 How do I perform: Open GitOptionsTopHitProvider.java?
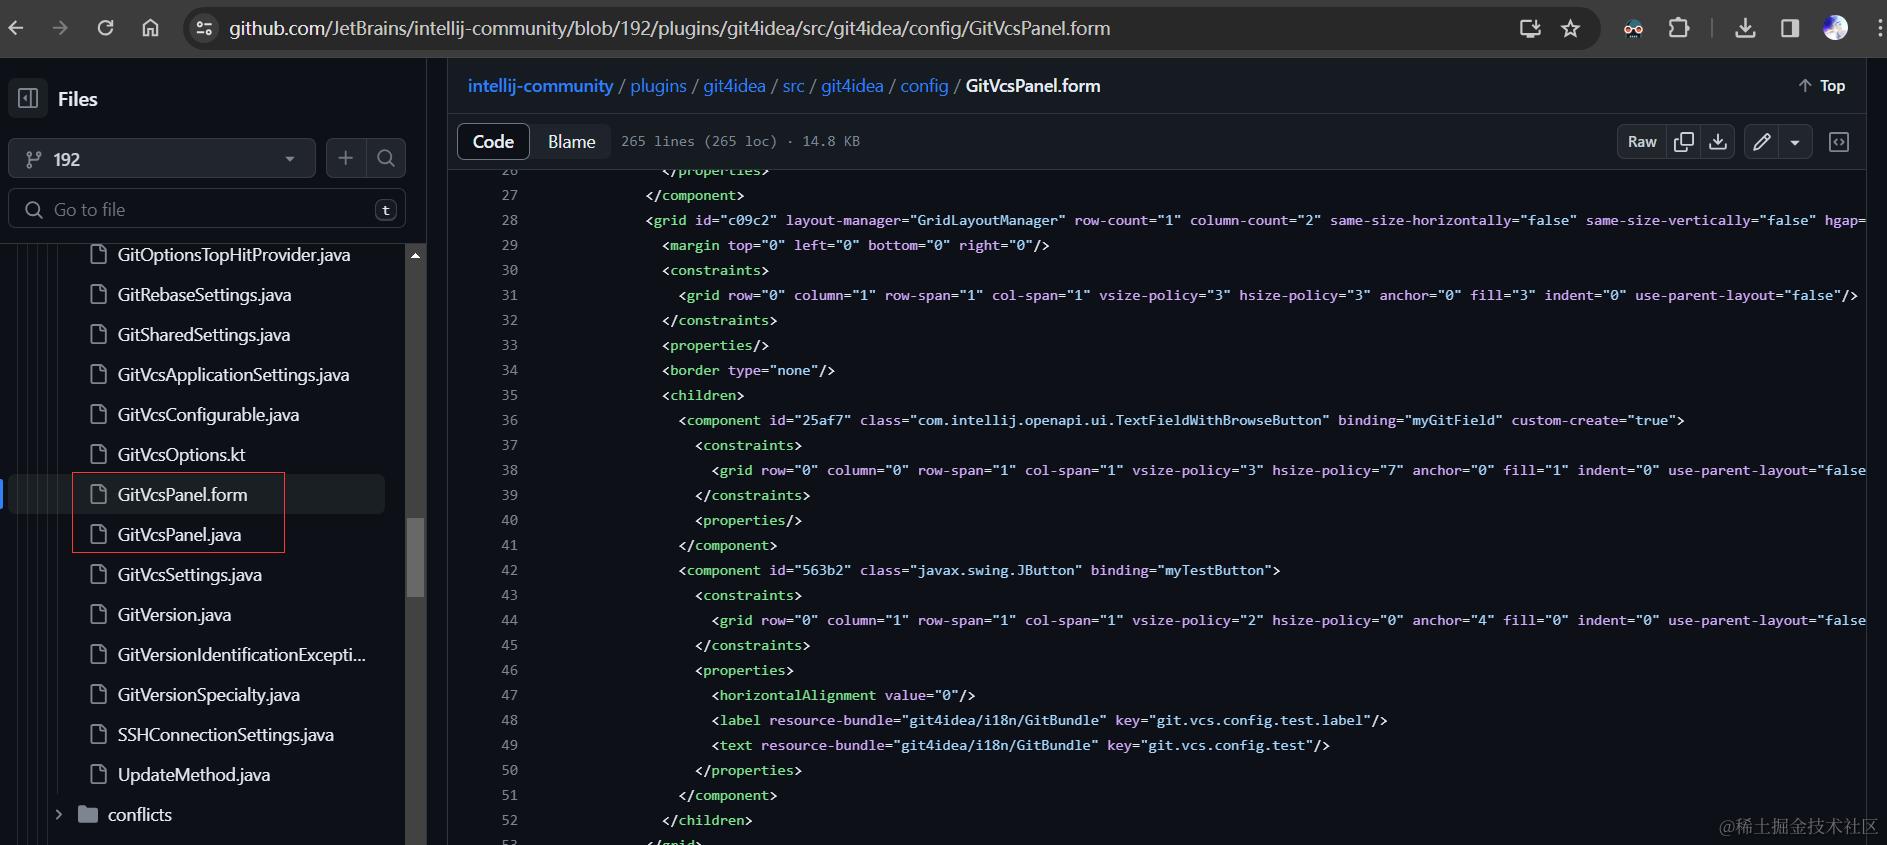click(x=233, y=255)
